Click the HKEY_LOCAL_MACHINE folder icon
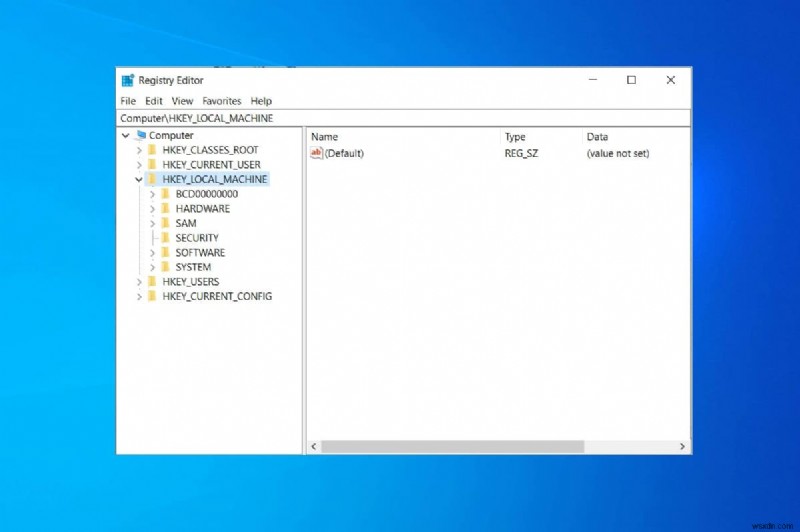This screenshot has width=800, height=532. click(x=152, y=179)
